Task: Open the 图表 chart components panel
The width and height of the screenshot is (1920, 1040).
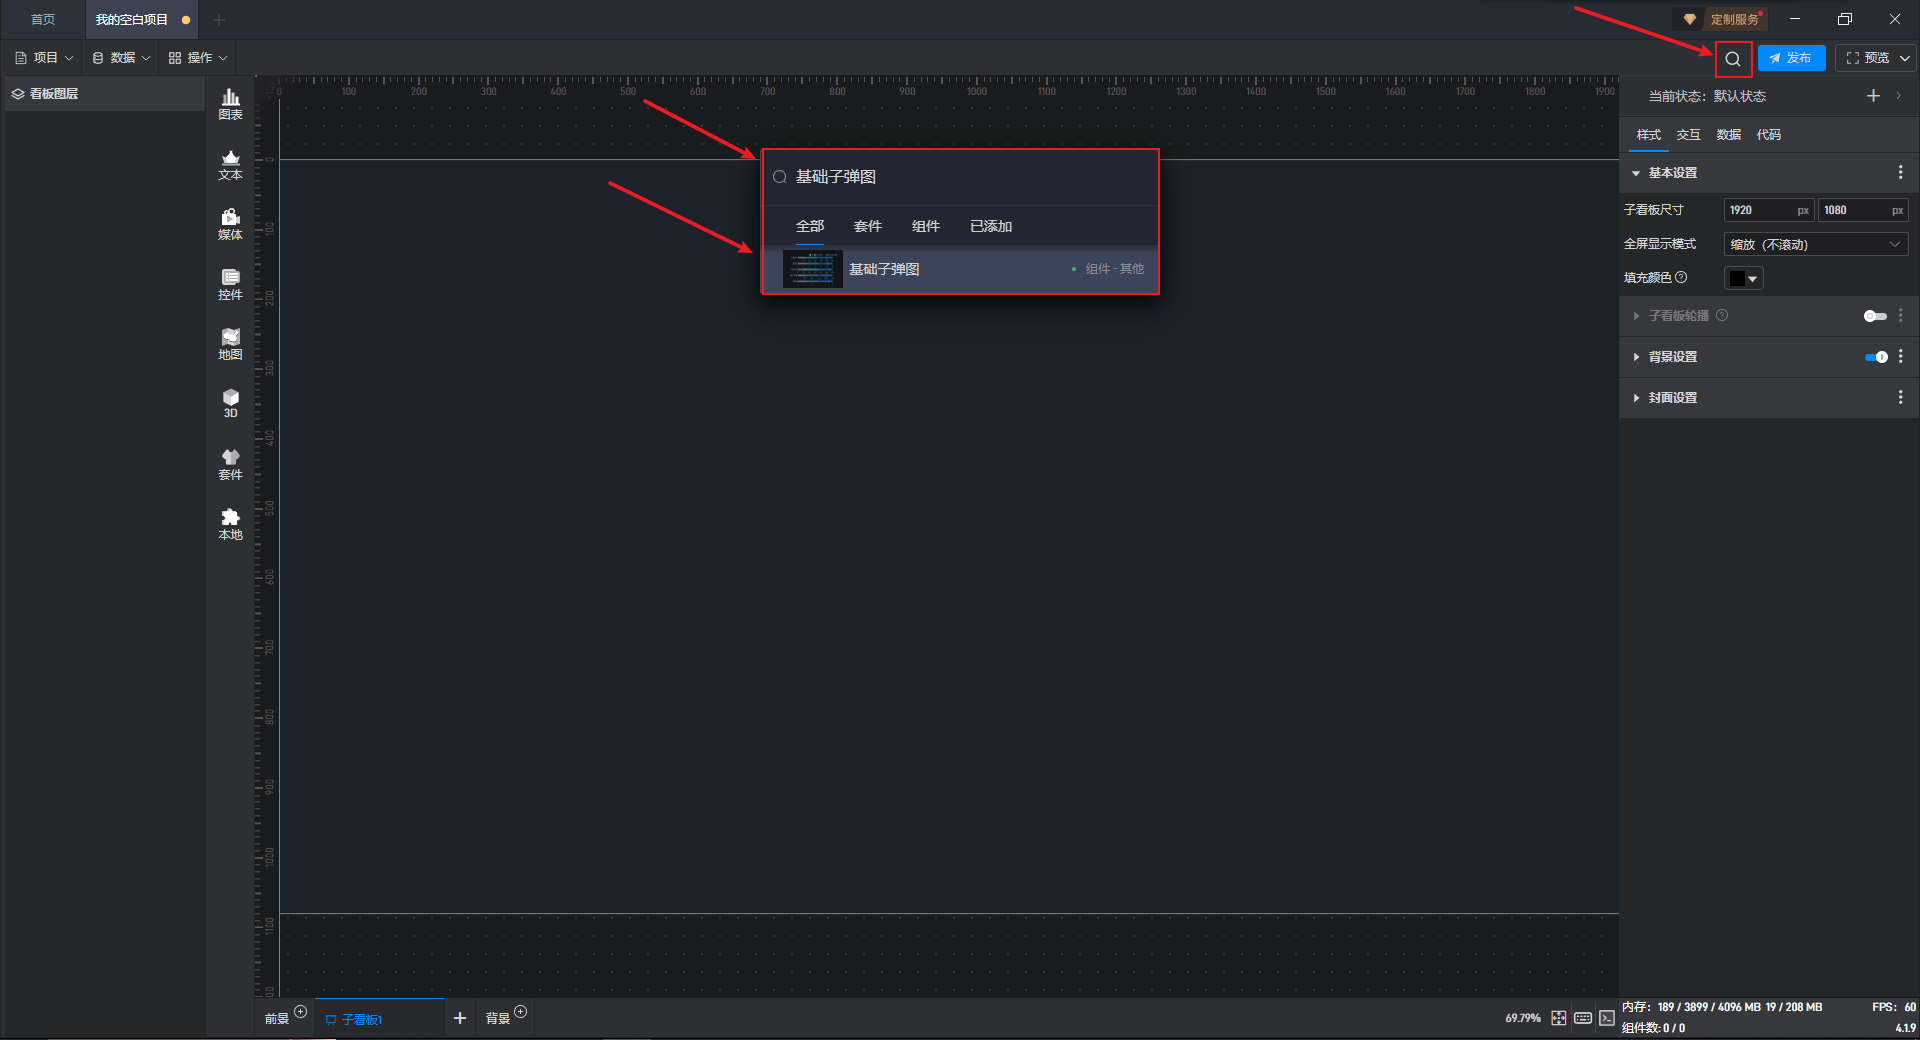Action: (230, 104)
